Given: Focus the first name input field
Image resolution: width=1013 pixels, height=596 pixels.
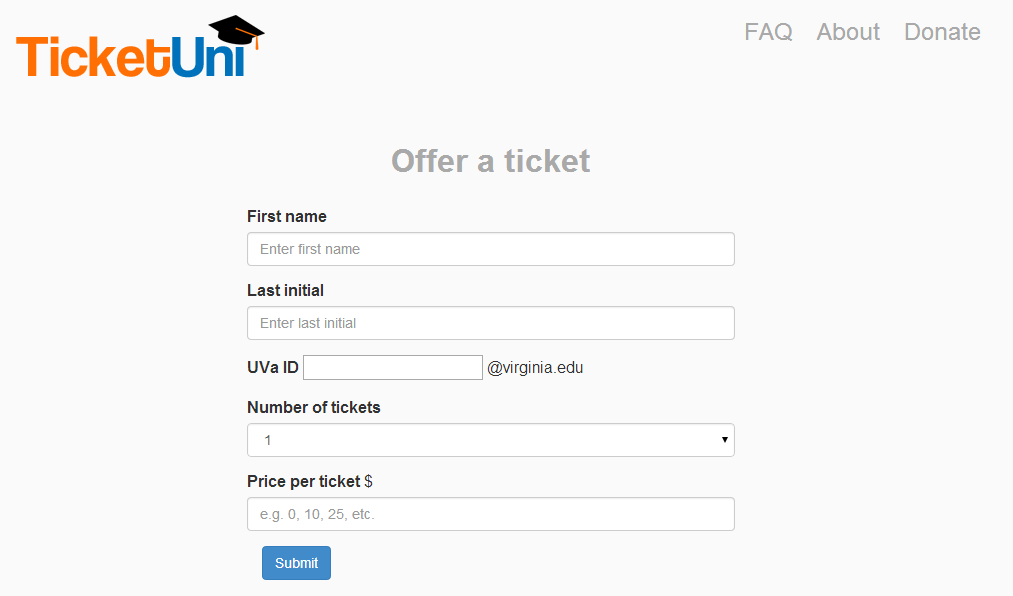Looking at the screenshot, I should pyautogui.click(x=490, y=249).
